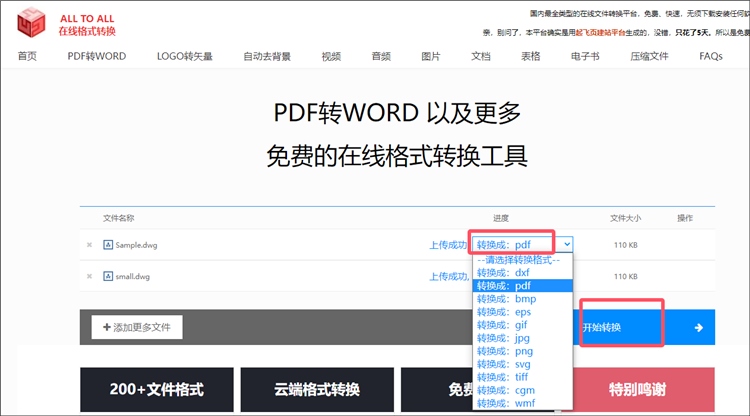Click the 200+文件格式 tile
Viewport: 750px width, 416px height.
(x=156, y=390)
